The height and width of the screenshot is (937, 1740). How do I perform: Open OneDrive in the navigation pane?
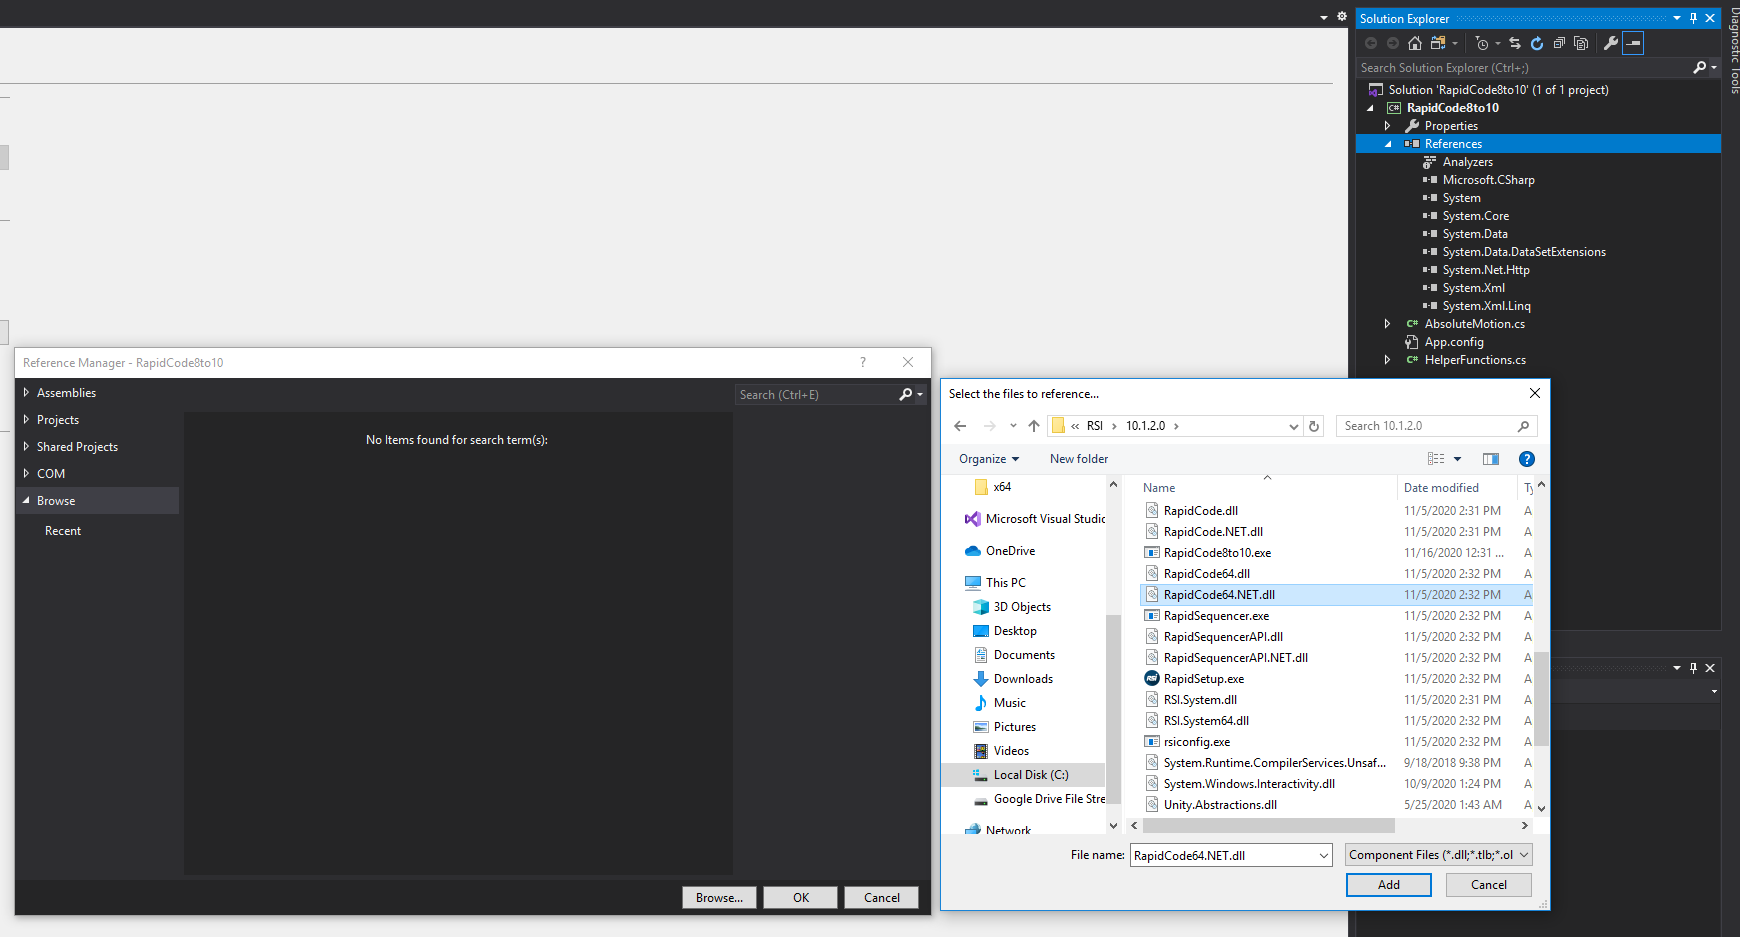(x=1010, y=551)
